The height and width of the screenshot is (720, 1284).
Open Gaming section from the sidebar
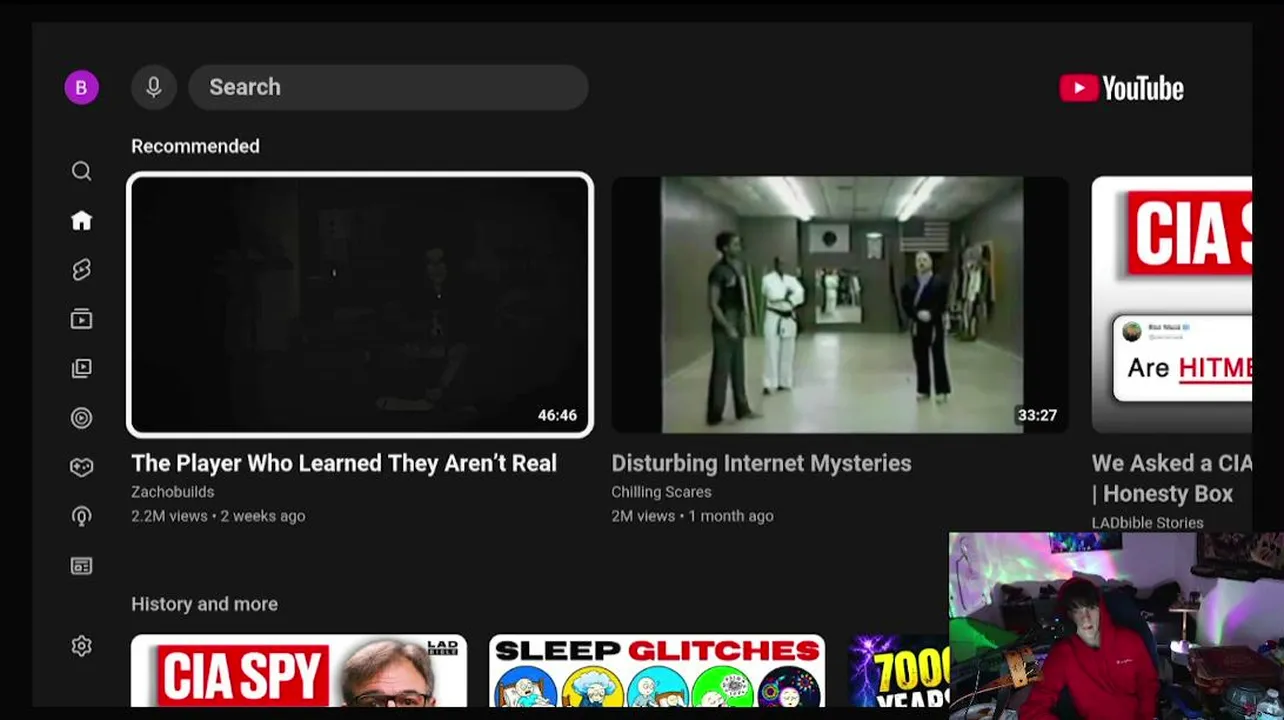tap(82, 467)
